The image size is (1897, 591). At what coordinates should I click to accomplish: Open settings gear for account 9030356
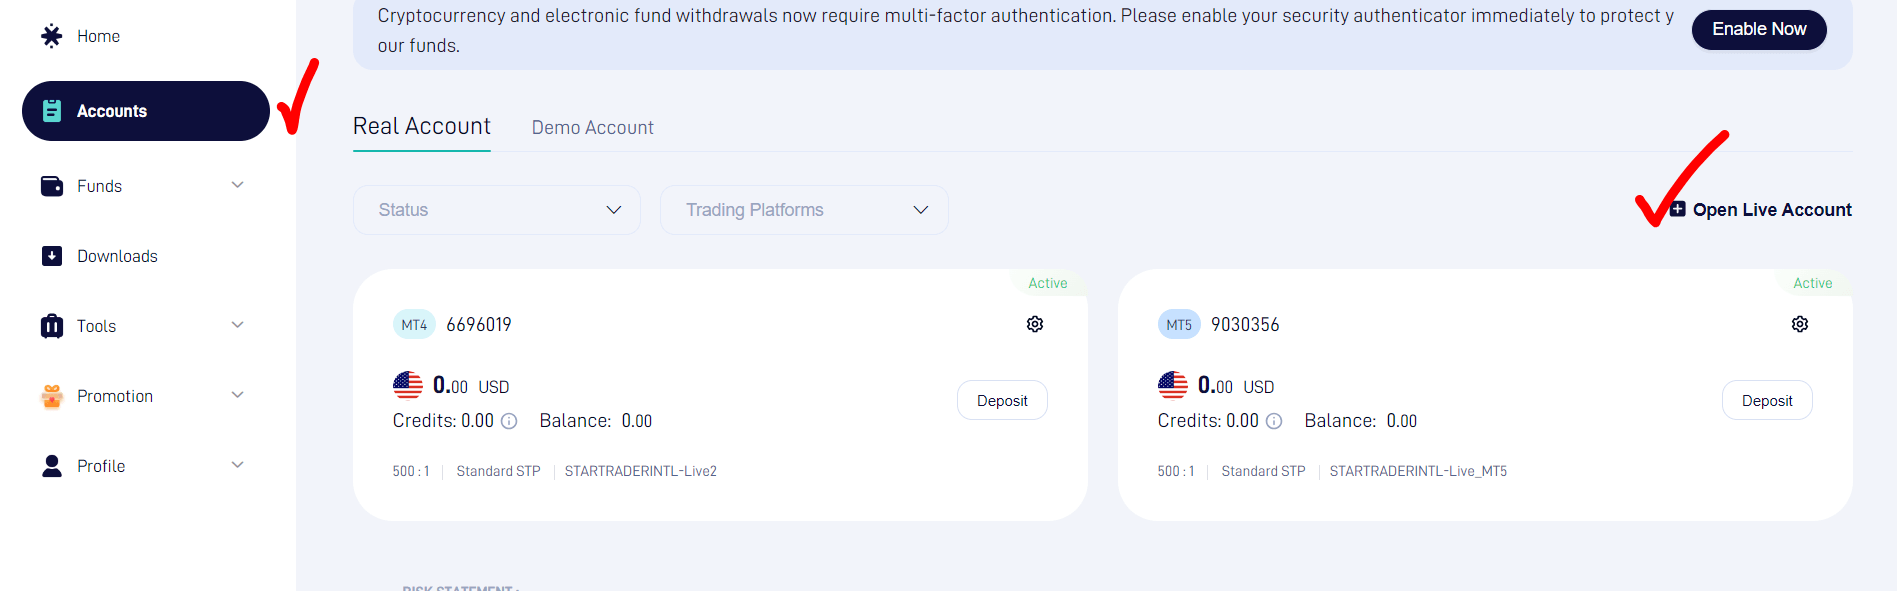(1800, 324)
